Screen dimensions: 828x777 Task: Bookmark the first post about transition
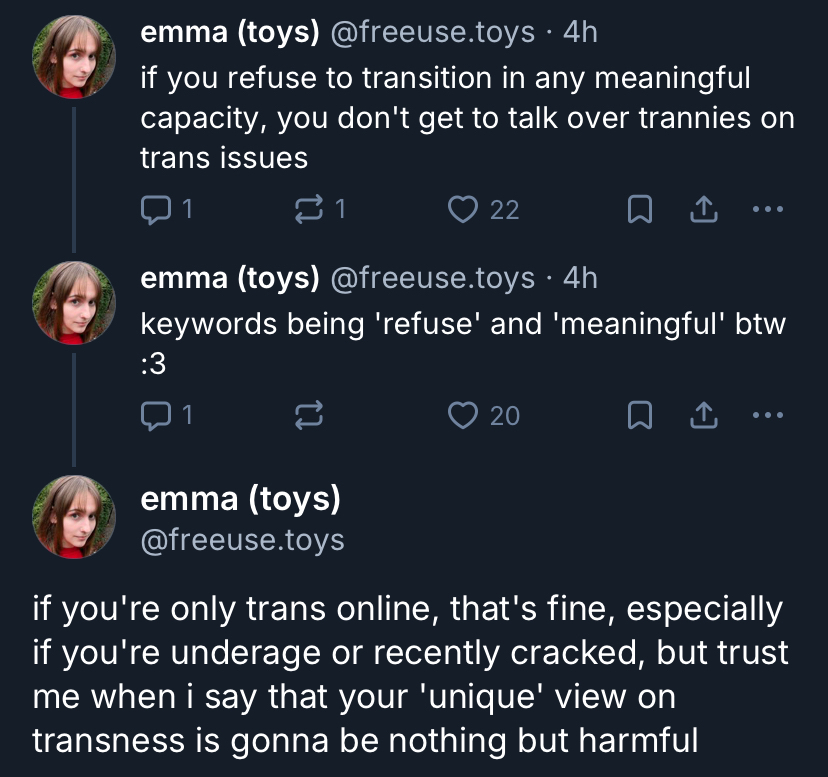coord(640,209)
